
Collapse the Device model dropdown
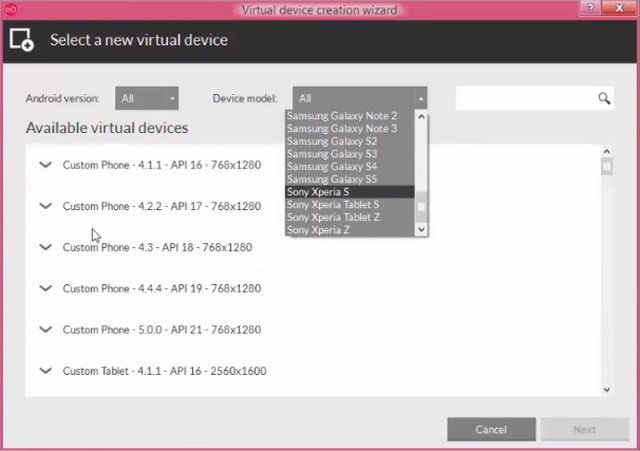360,98
